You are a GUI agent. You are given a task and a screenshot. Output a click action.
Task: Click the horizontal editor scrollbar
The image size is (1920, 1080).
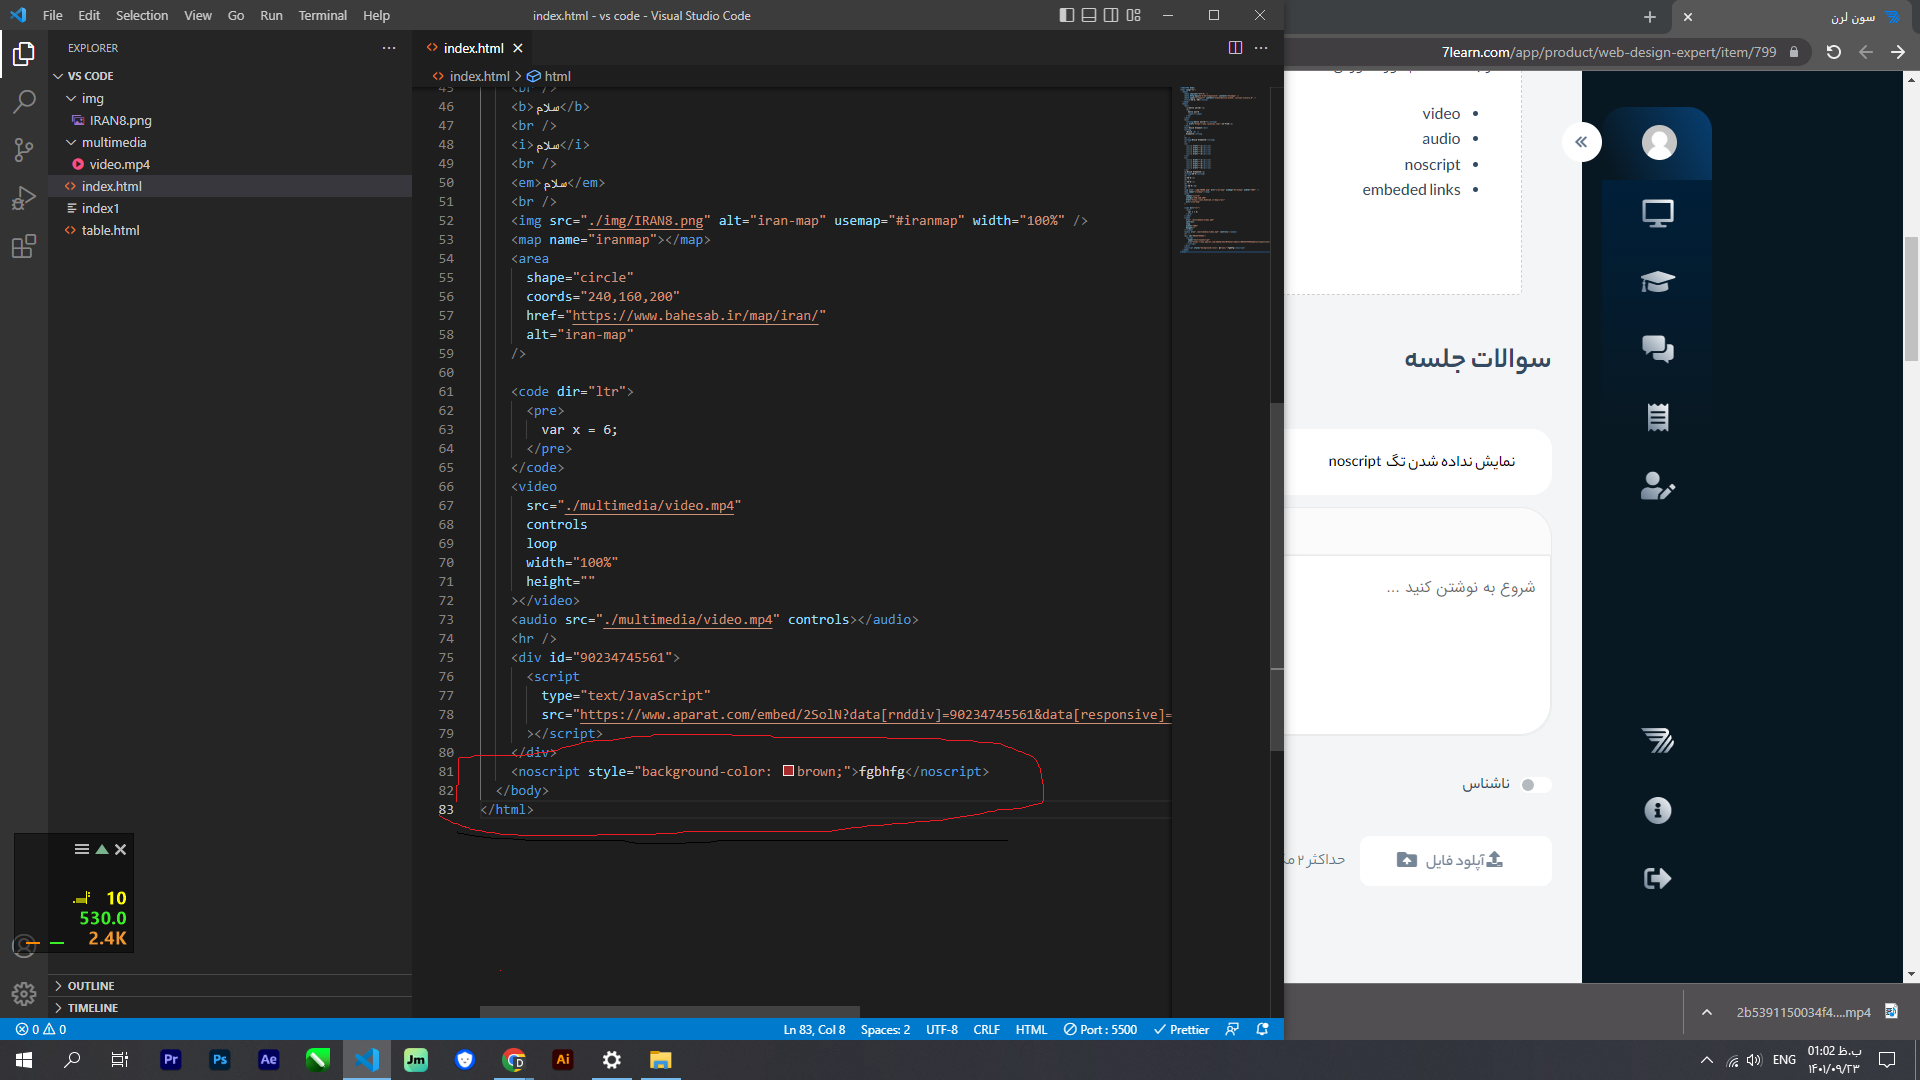(670, 1012)
